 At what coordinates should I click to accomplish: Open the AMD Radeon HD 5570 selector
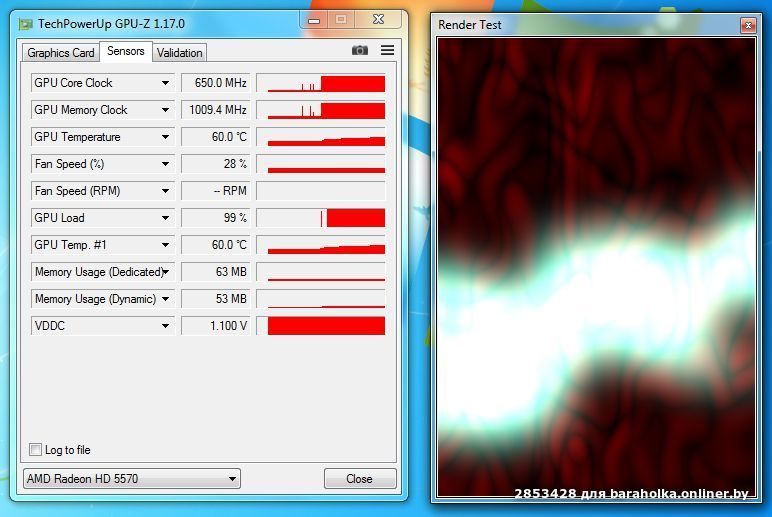coord(131,479)
